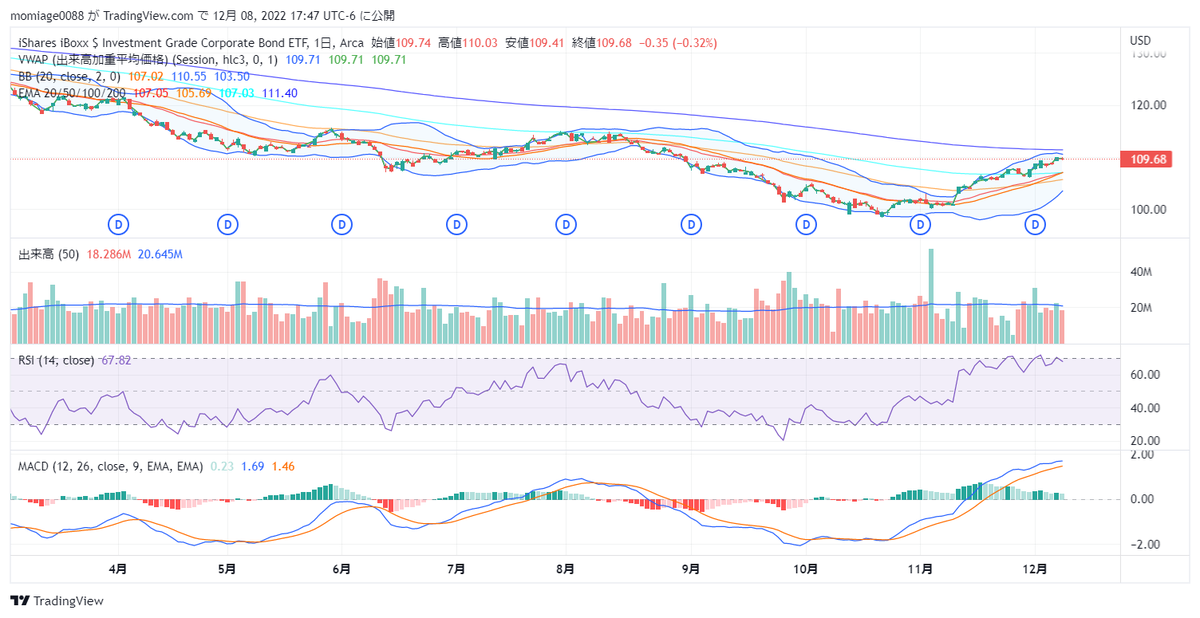Viewport: 1200px width, 618px height.
Task: Click the BB upper band value 110.55
Action: coord(189,76)
